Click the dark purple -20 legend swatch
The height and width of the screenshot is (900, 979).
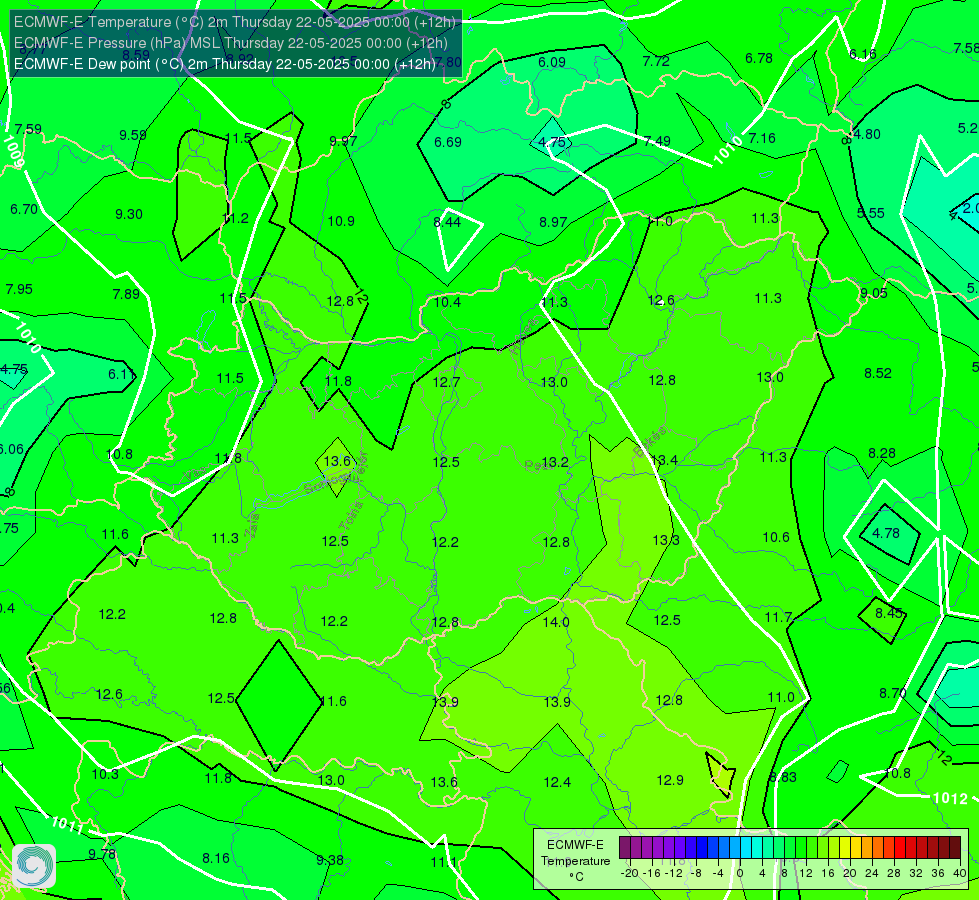point(624,848)
